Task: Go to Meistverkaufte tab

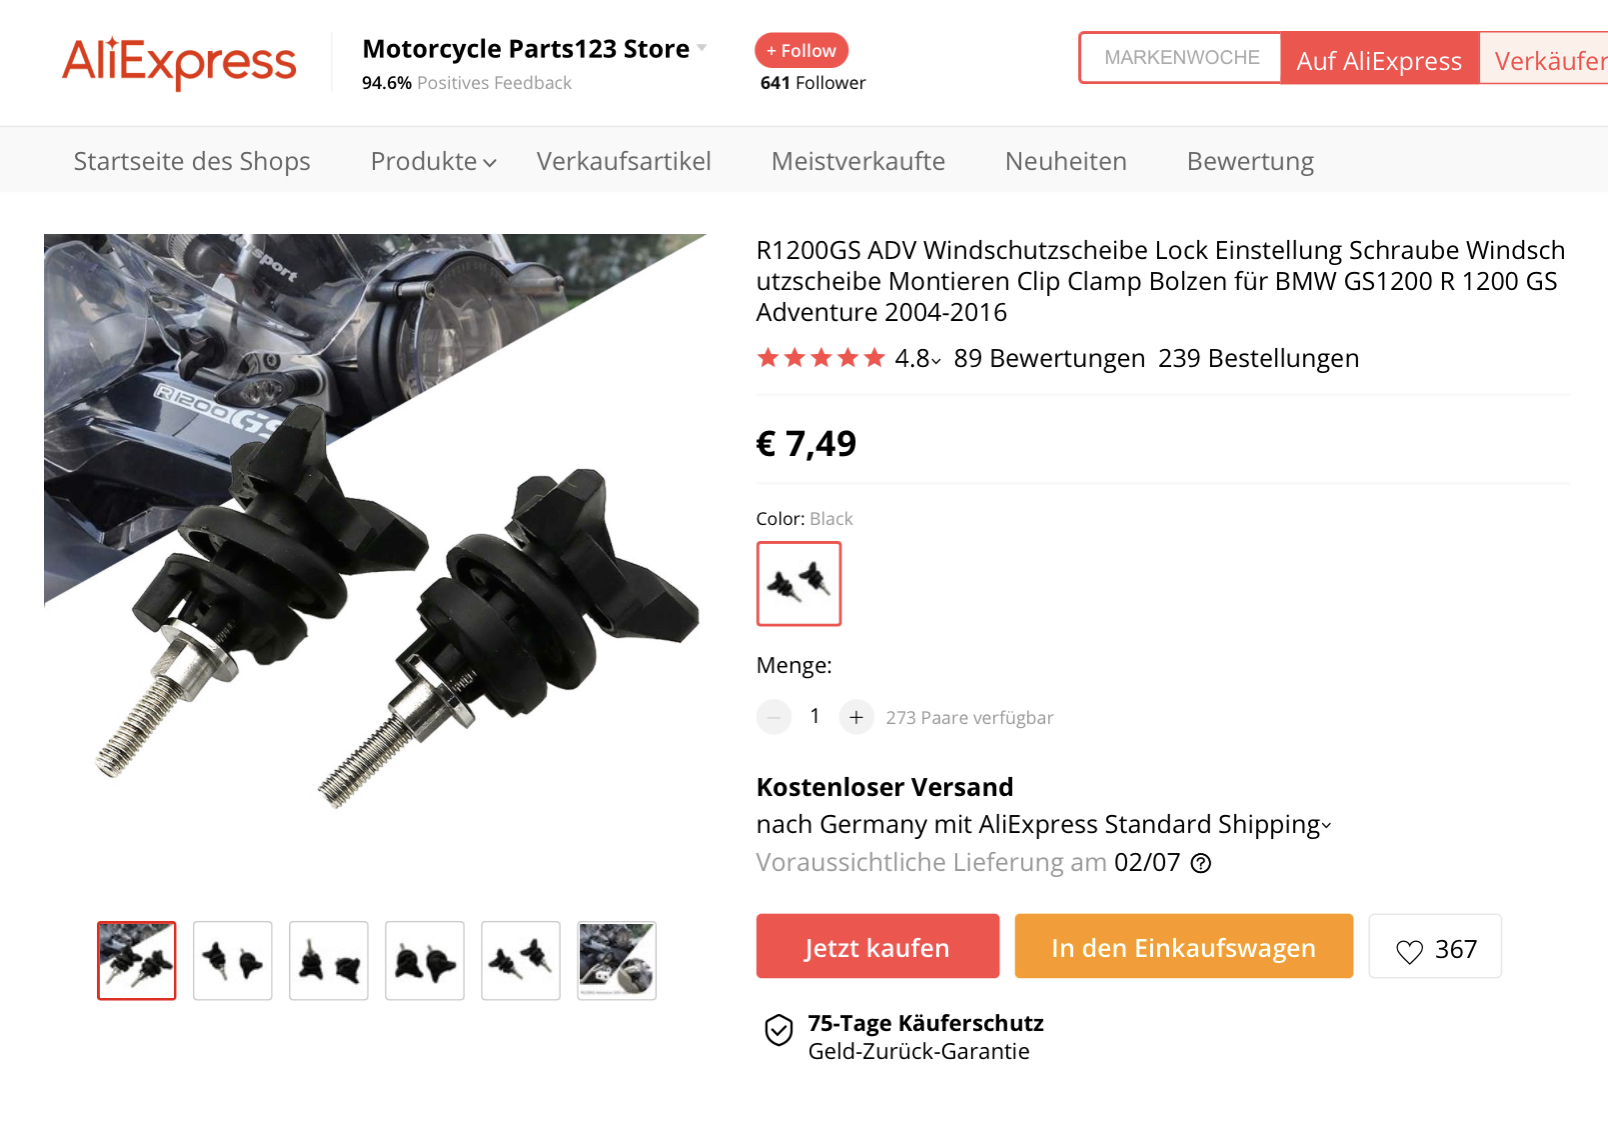Action: 858,161
